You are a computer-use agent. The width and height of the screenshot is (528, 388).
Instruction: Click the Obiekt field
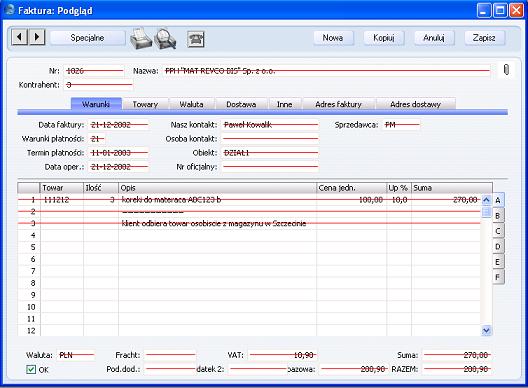(x=270, y=153)
